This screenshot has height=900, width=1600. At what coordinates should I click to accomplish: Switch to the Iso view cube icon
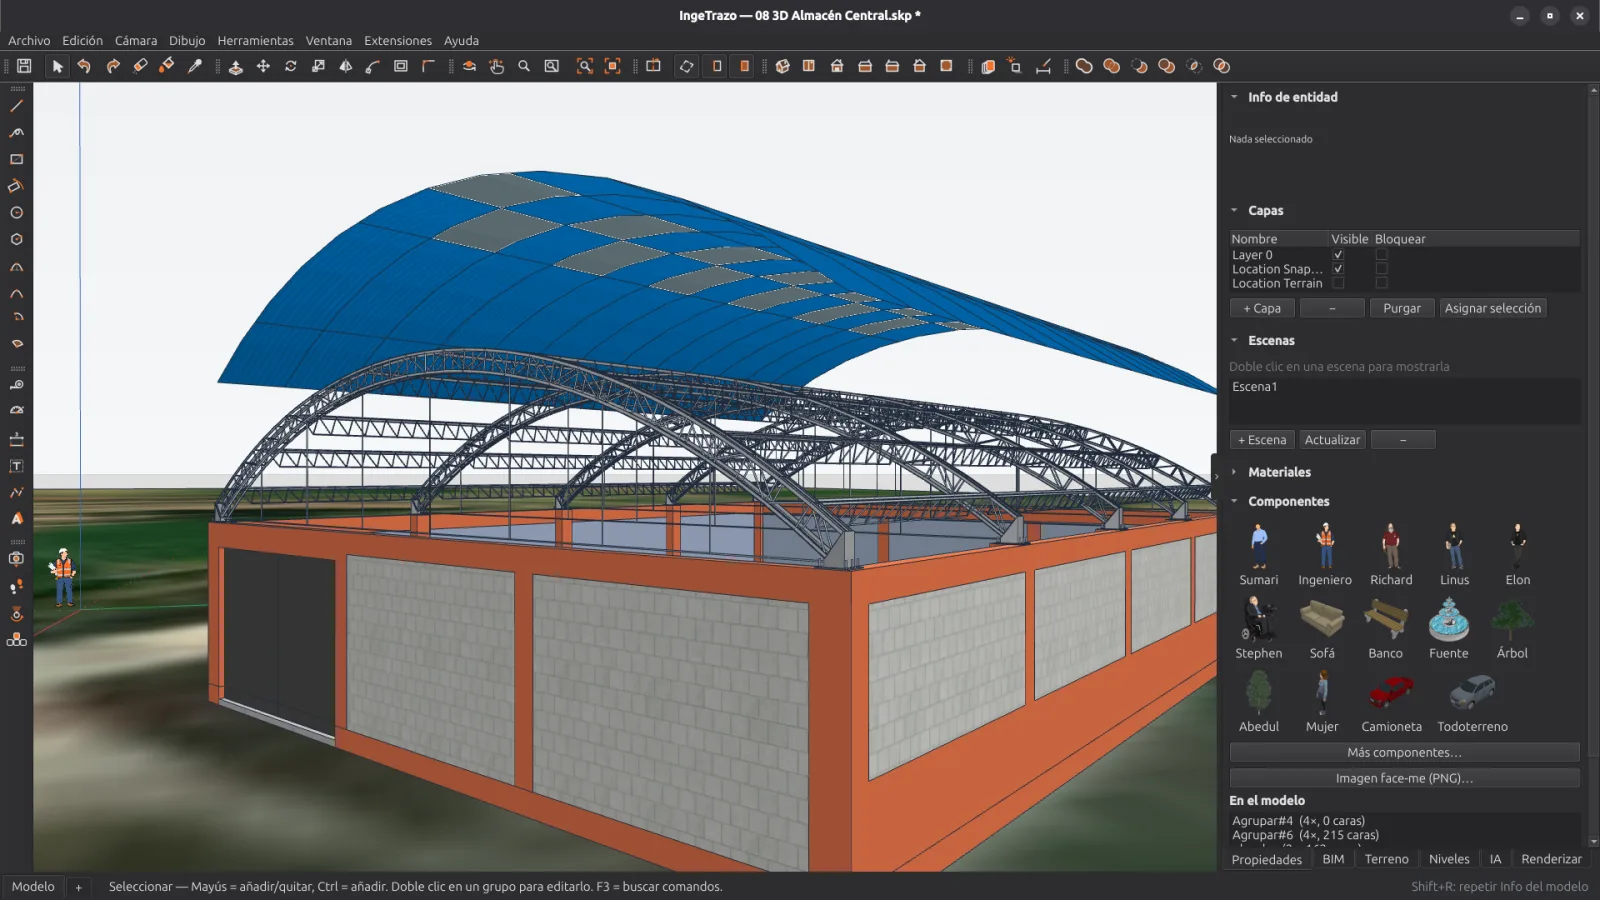click(783, 66)
